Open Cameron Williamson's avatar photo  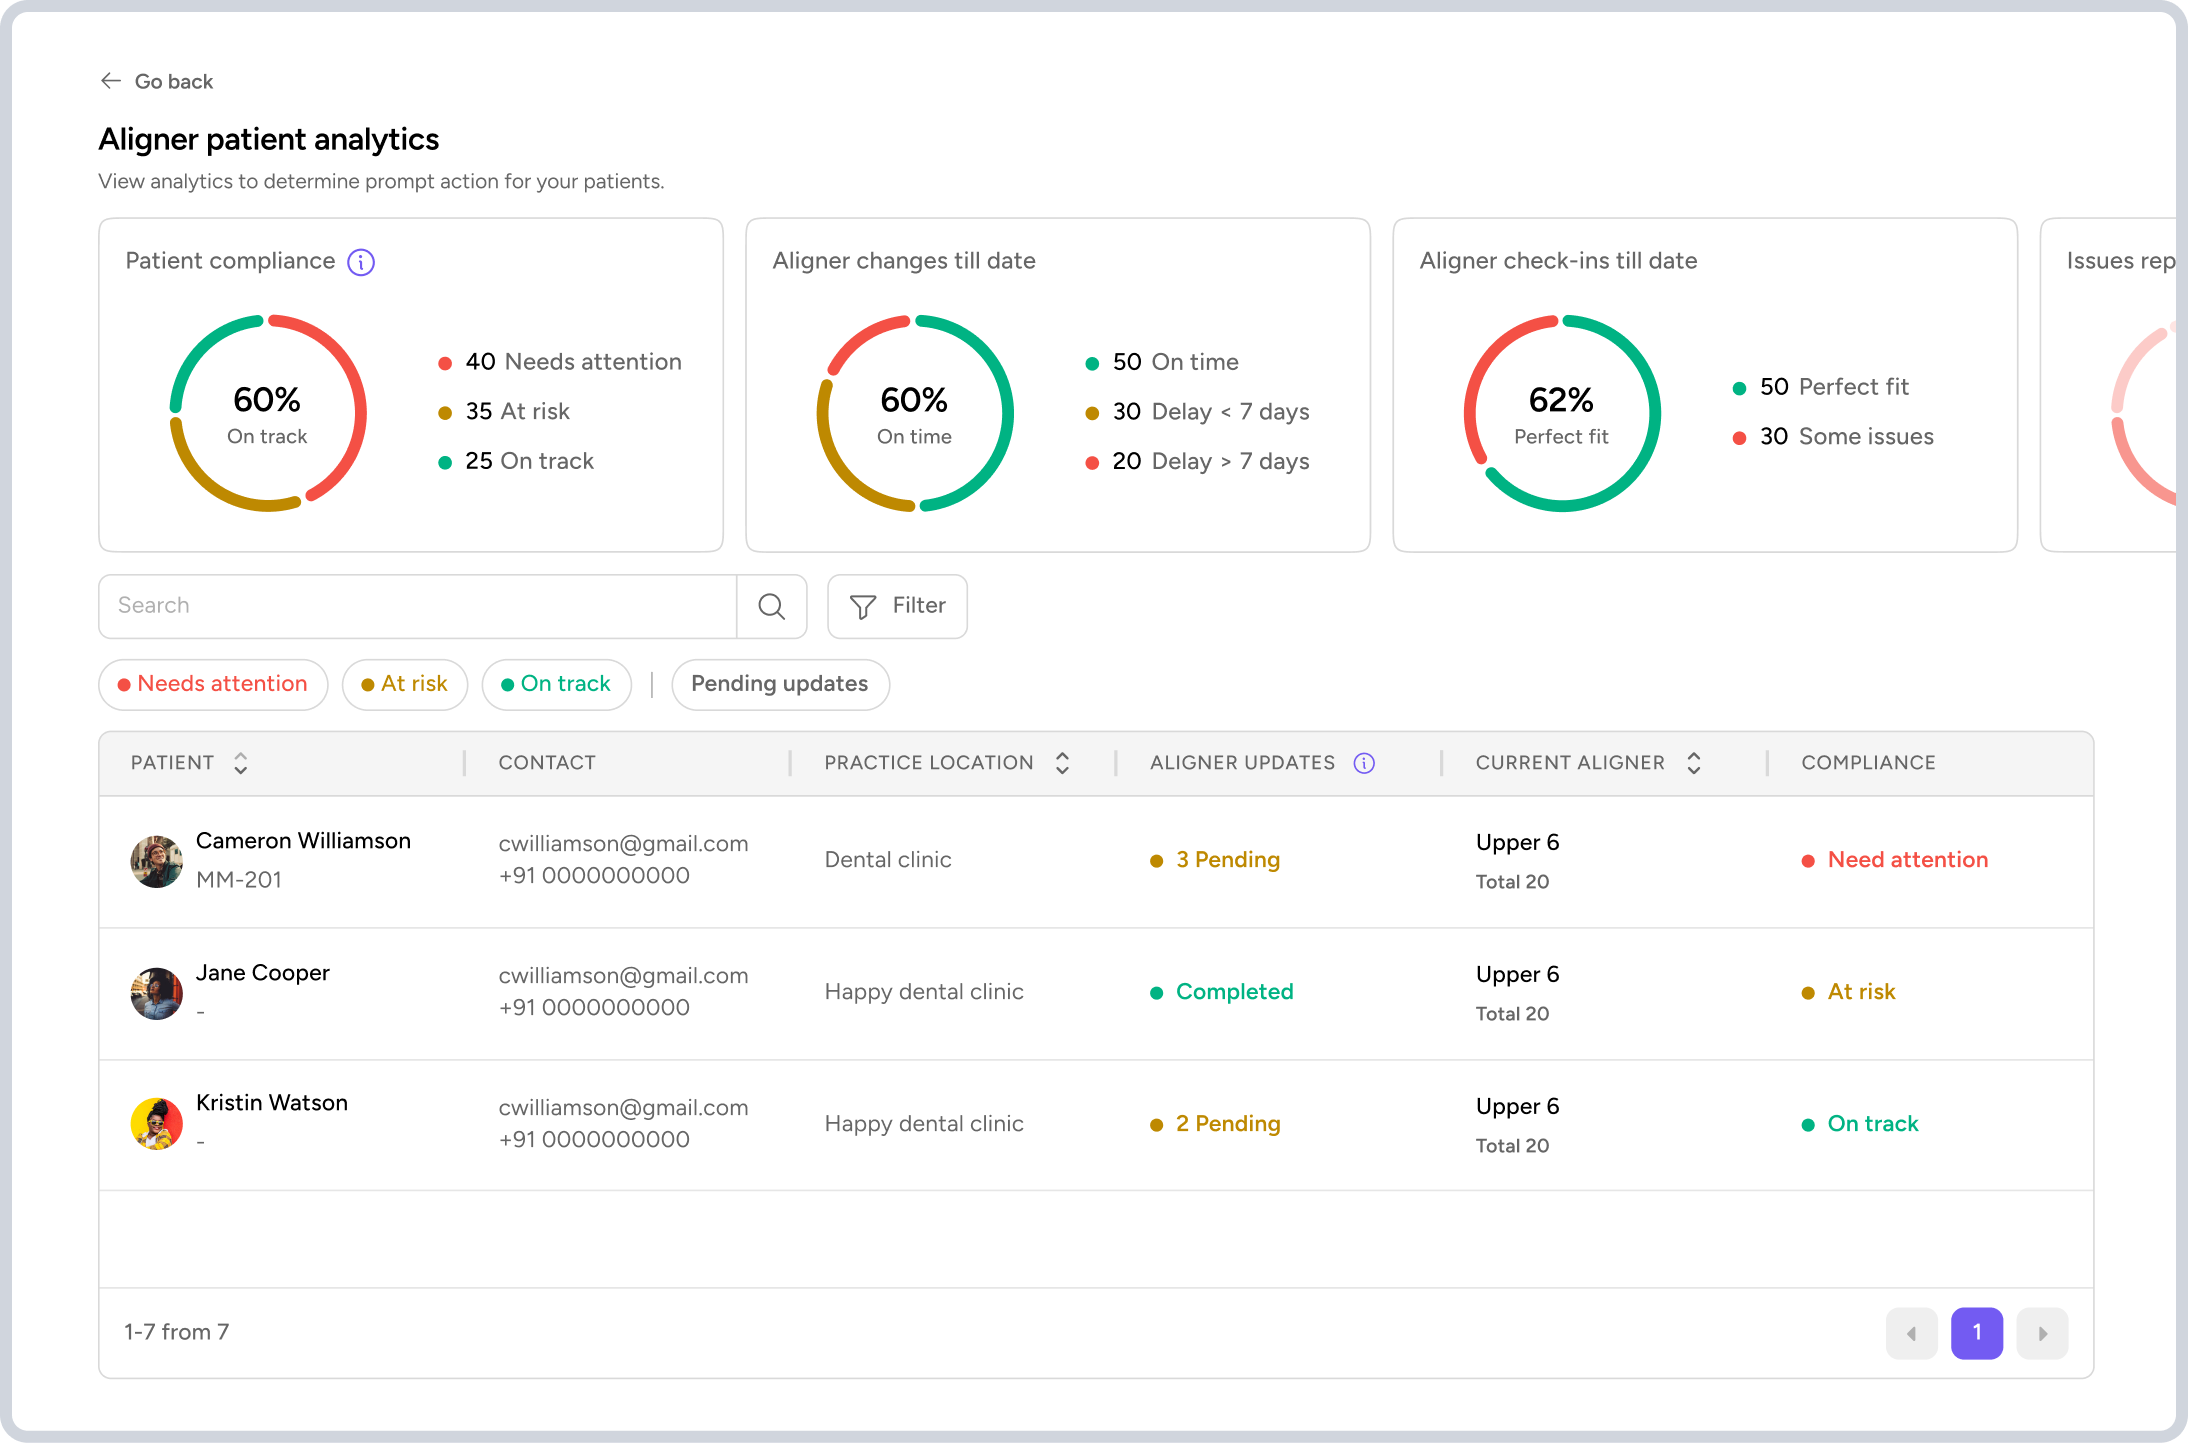click(157, 861)
